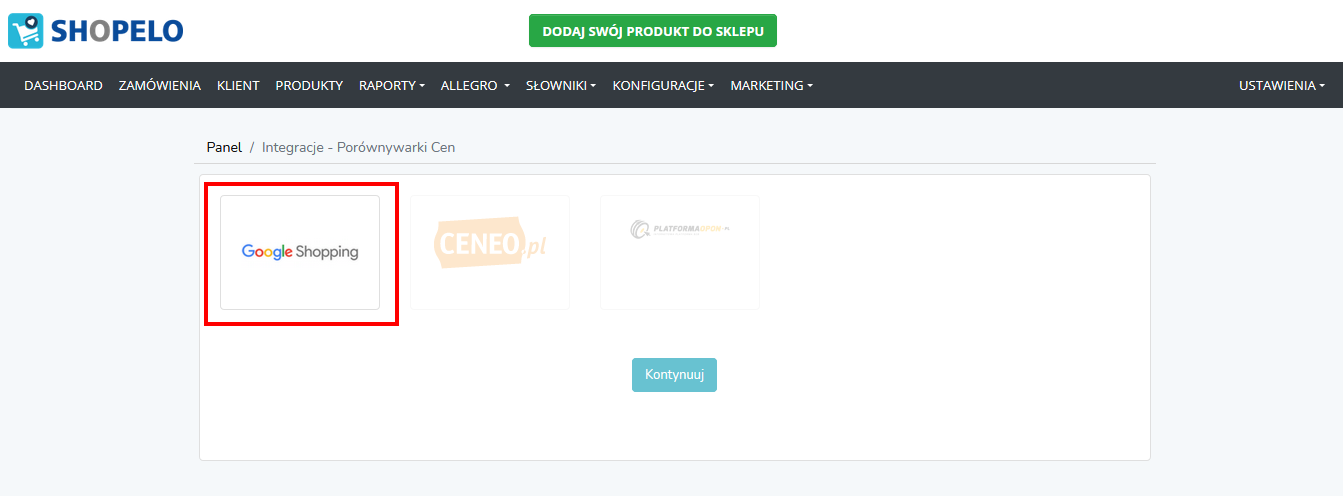Open the Dashboard menu item
Viewport: 1343px width, 496px height.
point(64,85)
